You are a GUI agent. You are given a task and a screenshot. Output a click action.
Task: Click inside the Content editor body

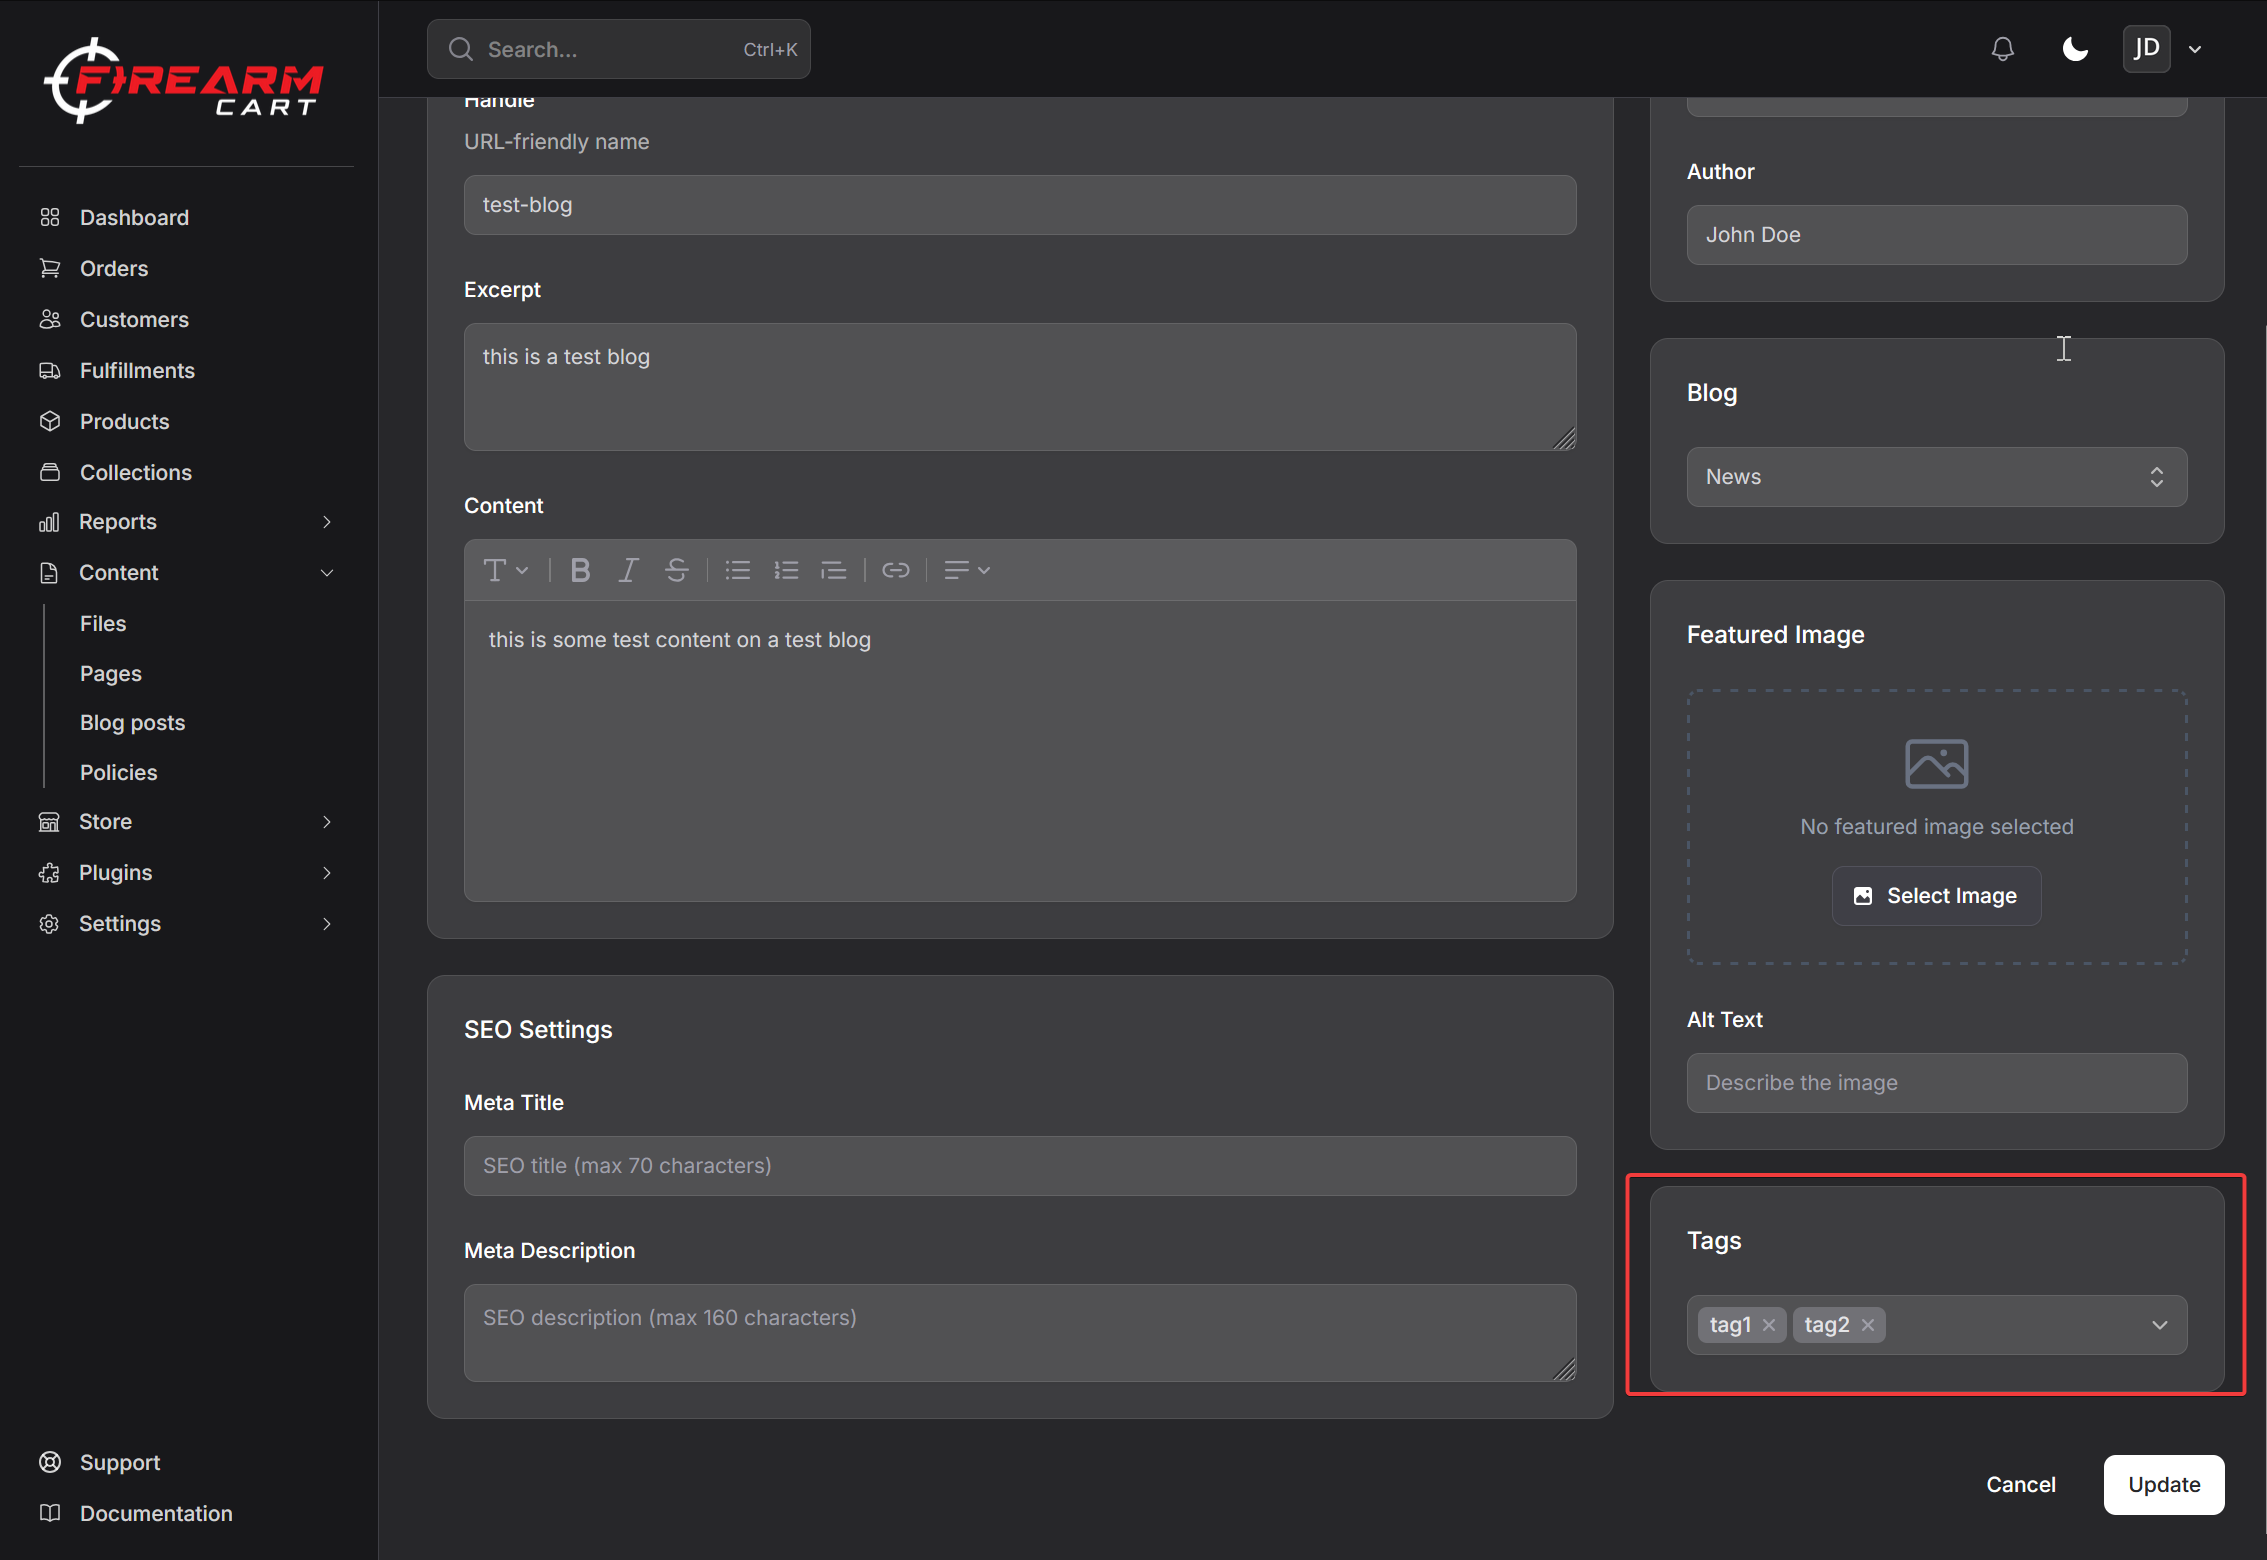[1020, 750]
